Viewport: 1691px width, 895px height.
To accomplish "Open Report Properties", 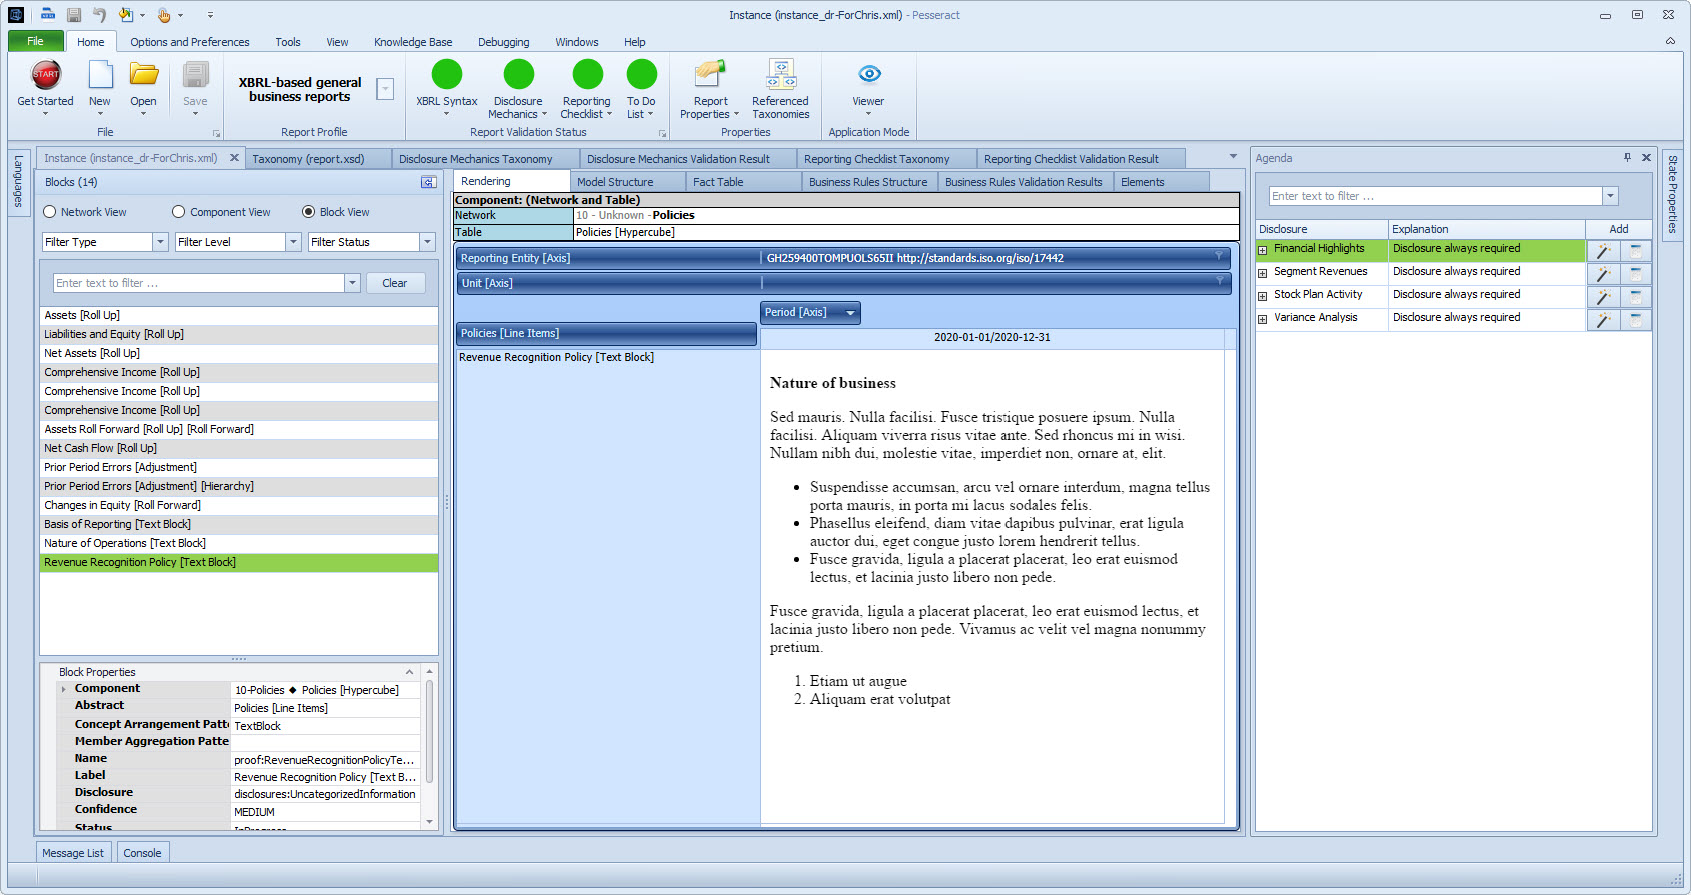I will click(x=710, y=88).
